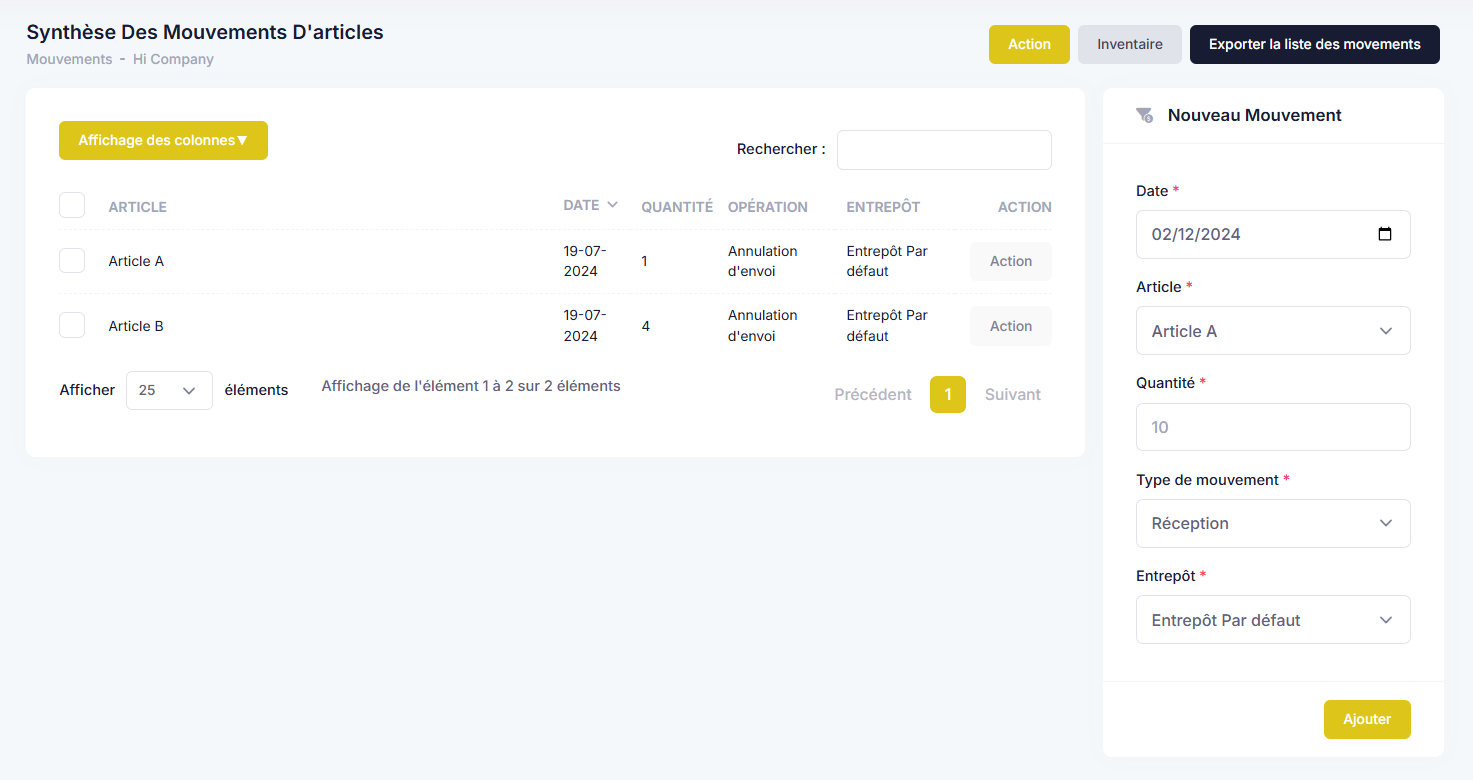Open Action button in Article B row
Image resolution: width=1473 pixels, height=780 pixels.
point(1011,326)
